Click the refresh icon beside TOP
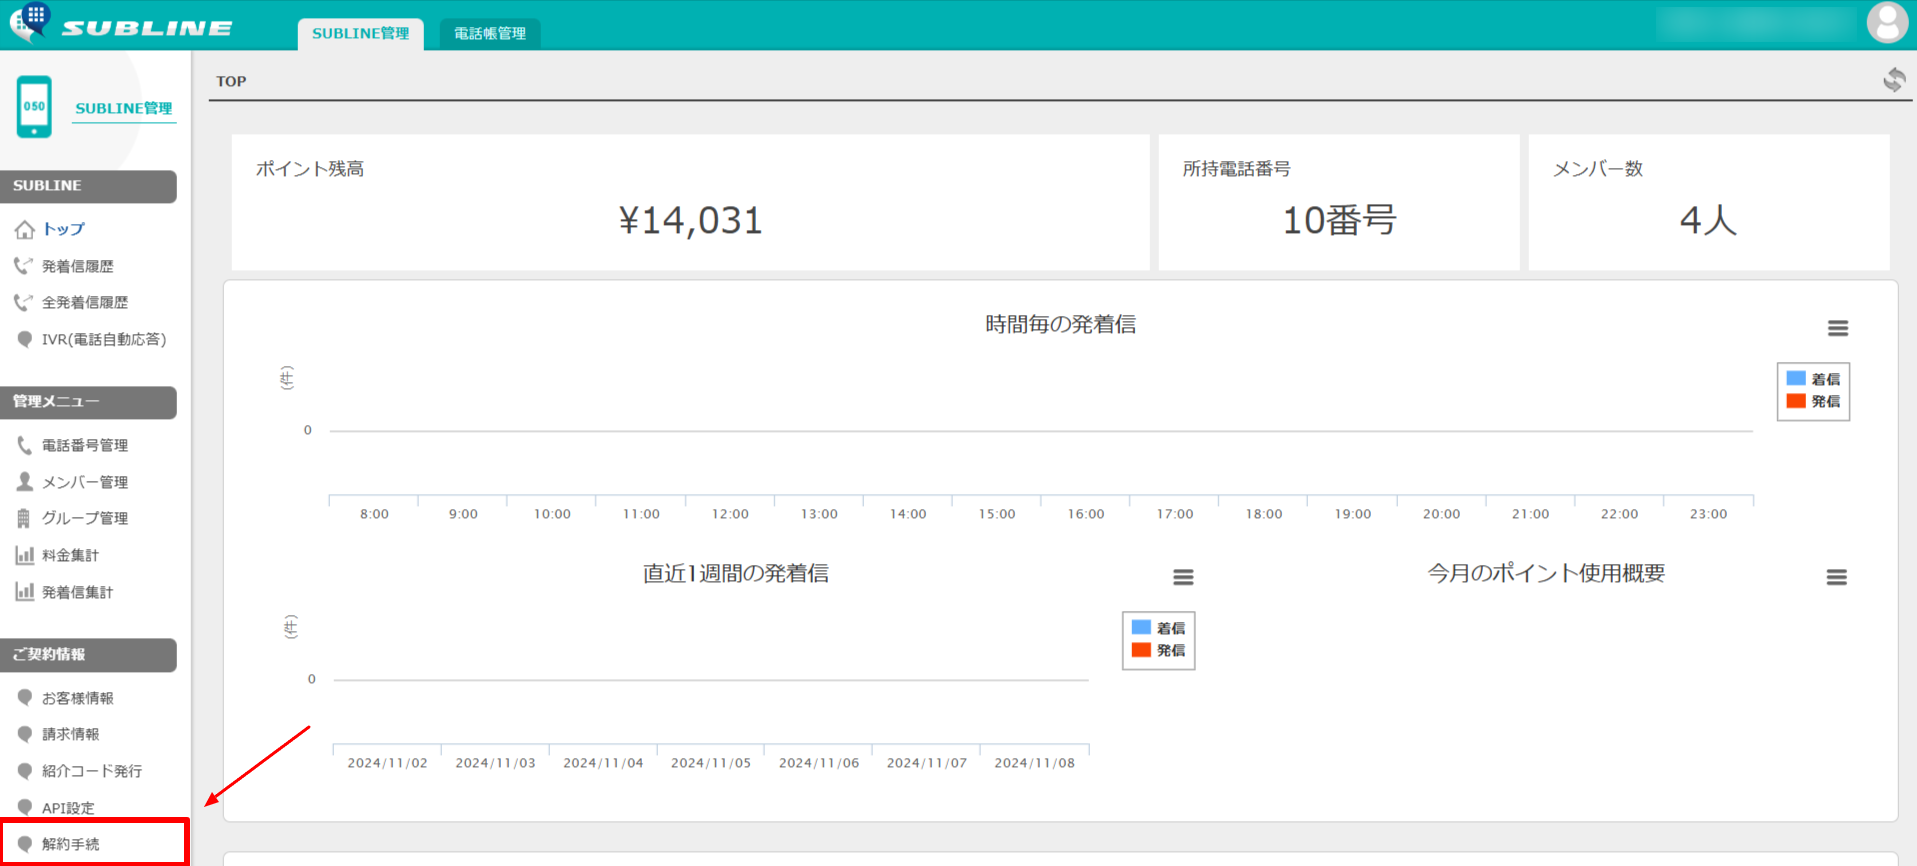Image resolution: width=1917 pixels, height=866 pixels. 1894,79
